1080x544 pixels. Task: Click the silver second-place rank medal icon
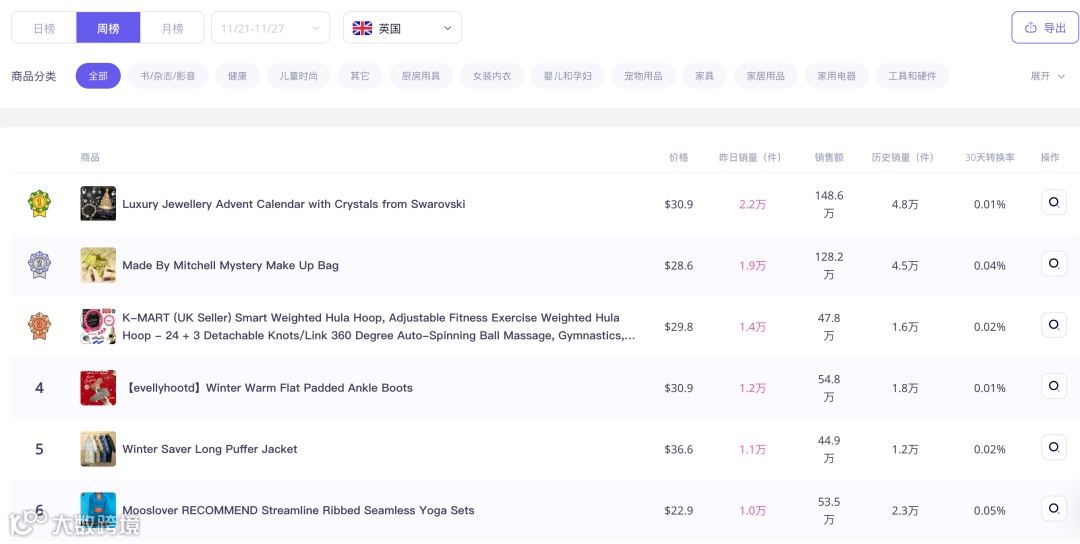point(39,265)
